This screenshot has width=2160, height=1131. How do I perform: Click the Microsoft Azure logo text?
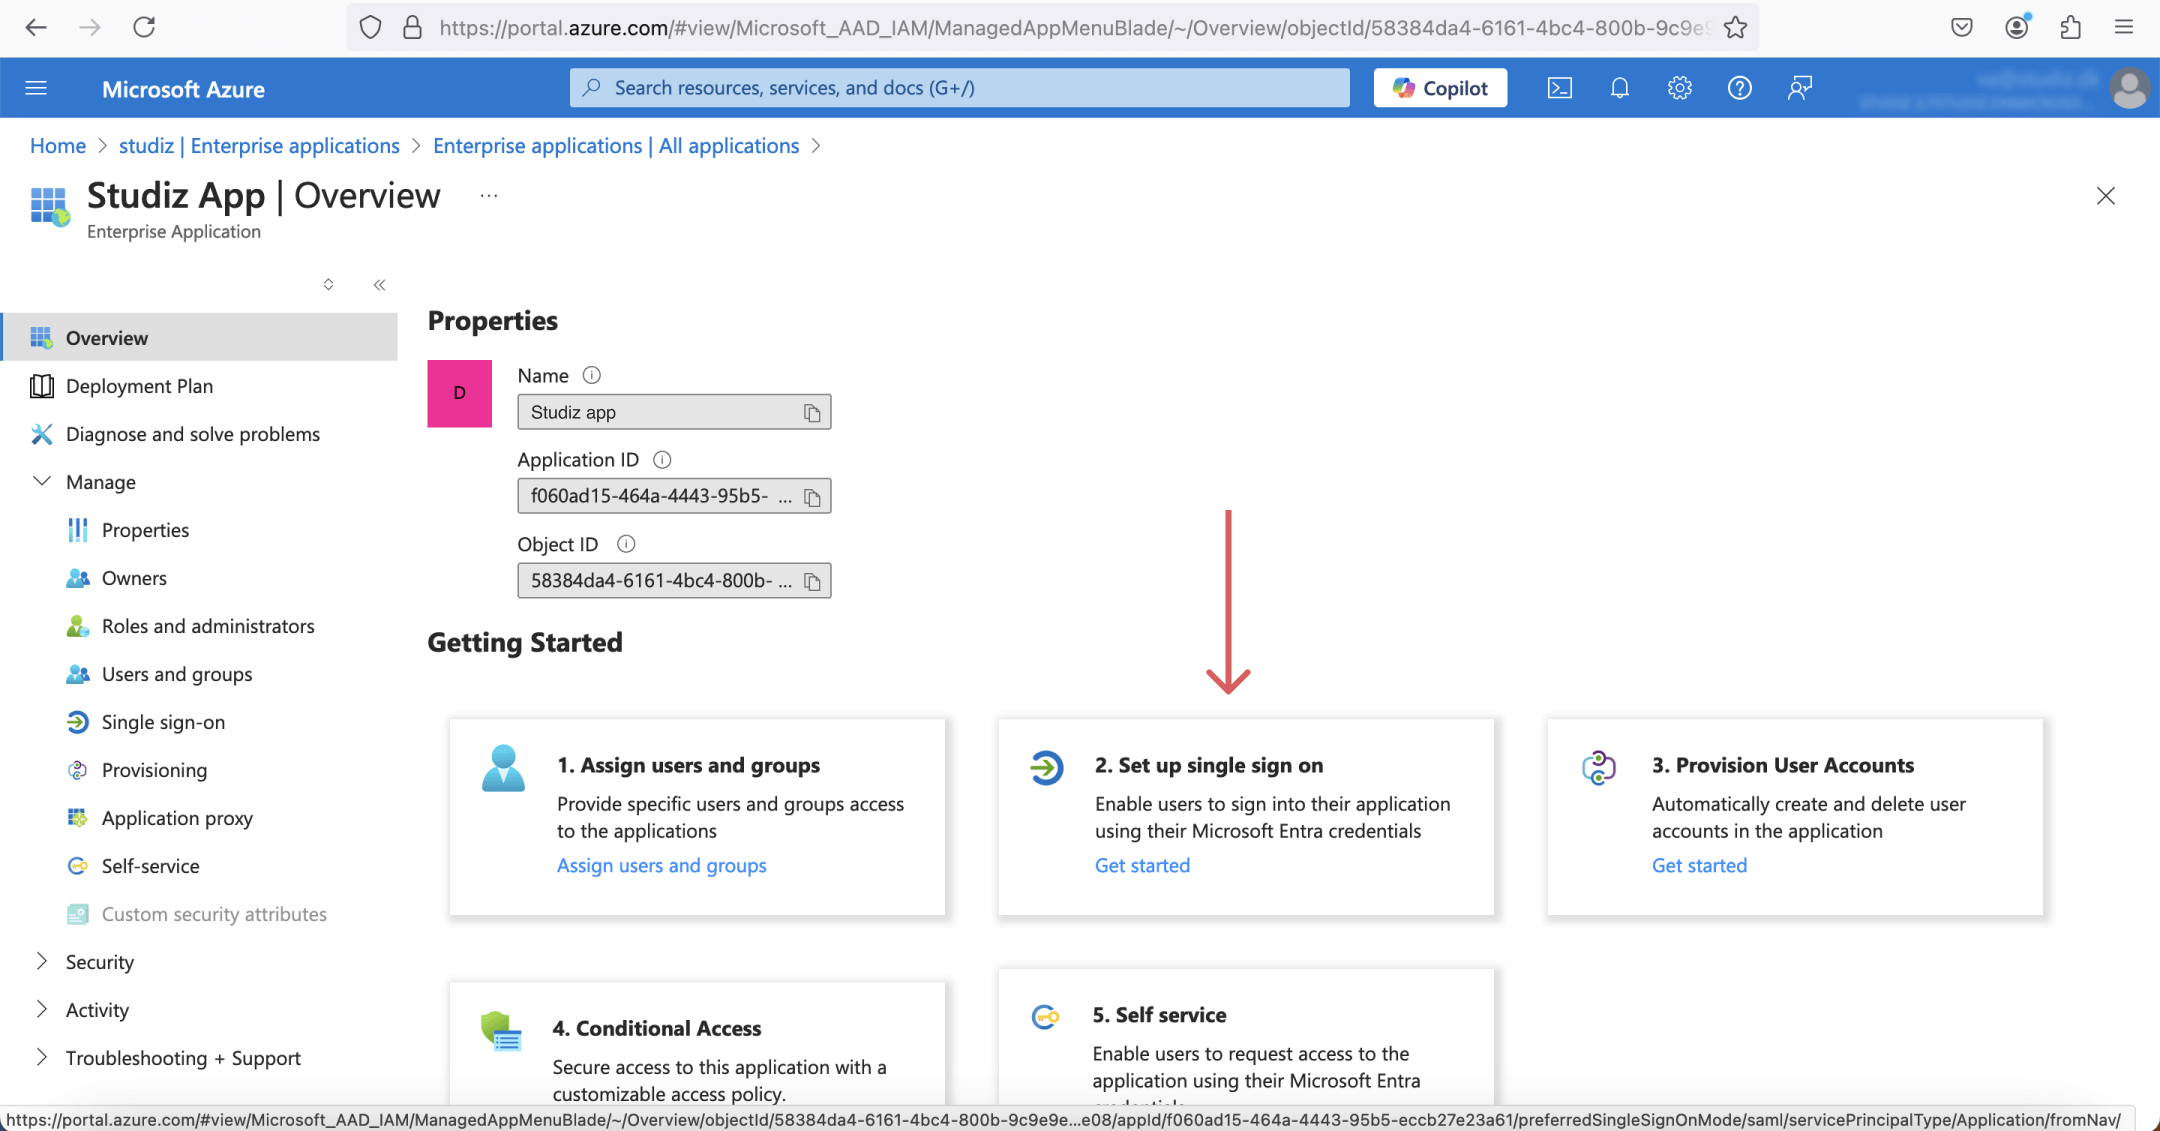pos(183,89)
